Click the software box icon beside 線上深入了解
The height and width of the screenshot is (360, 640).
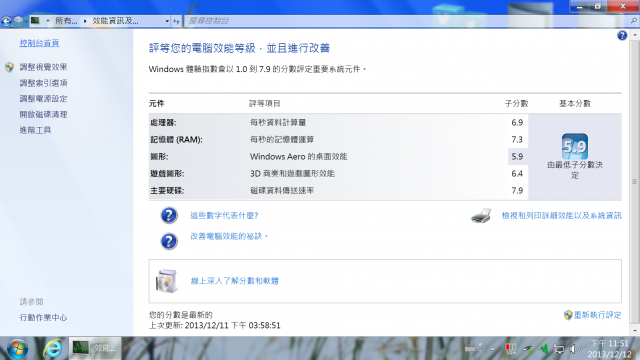167,281
